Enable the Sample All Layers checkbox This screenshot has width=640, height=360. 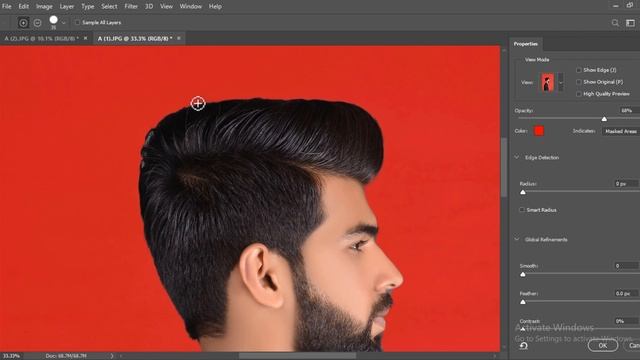pyautogui.click(x=77, y=22)
